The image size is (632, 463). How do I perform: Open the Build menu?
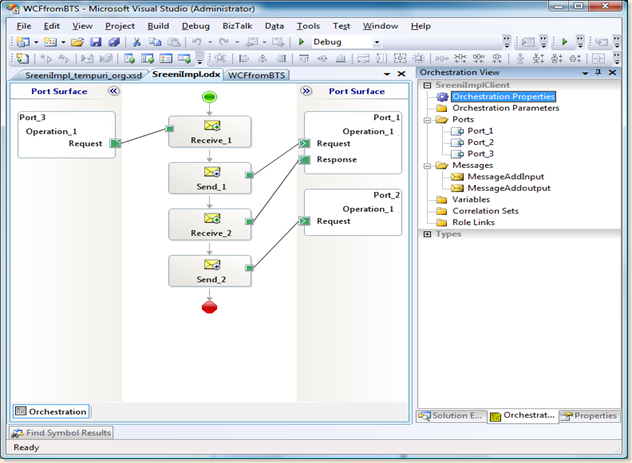point(158,26)
